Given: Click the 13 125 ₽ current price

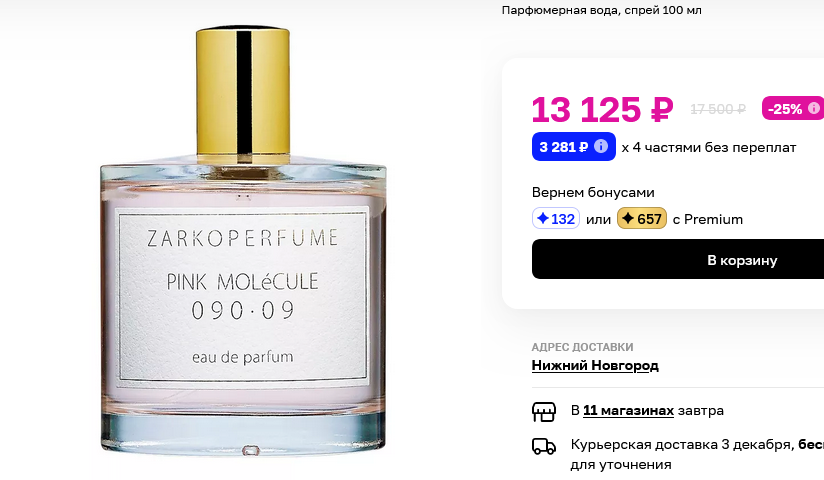Looking at the screenshot, I should tap(602, 109).
